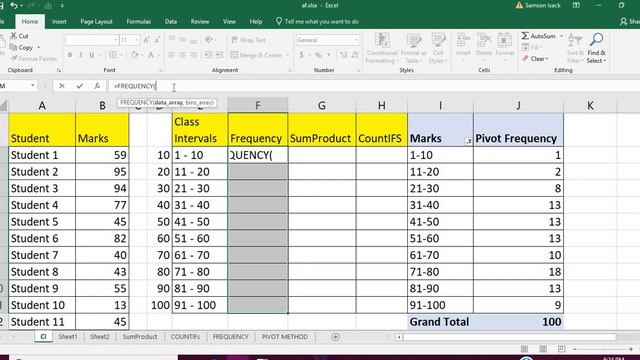
Task: Confirm formula with Enter checkmark icon
Action: [80, 86]
